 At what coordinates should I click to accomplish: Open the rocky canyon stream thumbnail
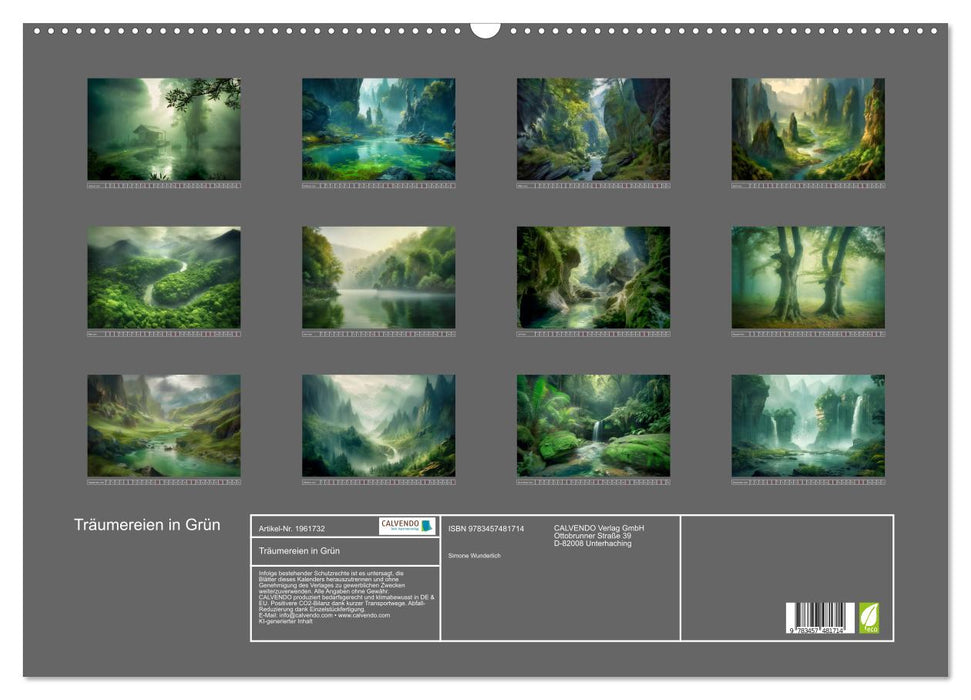(593, 129)
